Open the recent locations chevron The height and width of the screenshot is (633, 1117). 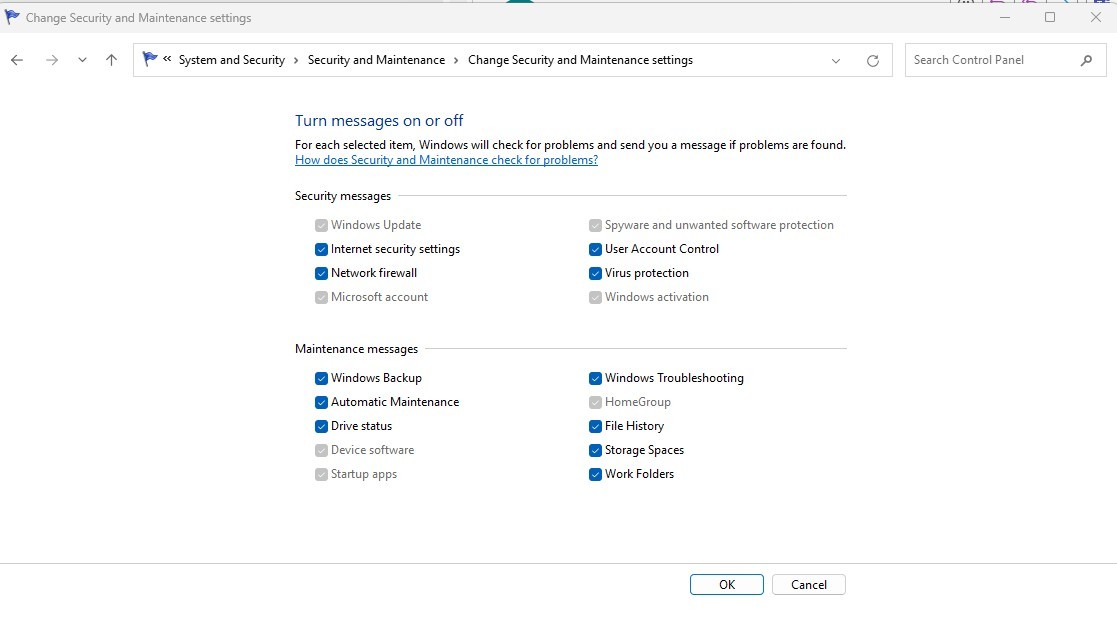[x=83, y=61]
